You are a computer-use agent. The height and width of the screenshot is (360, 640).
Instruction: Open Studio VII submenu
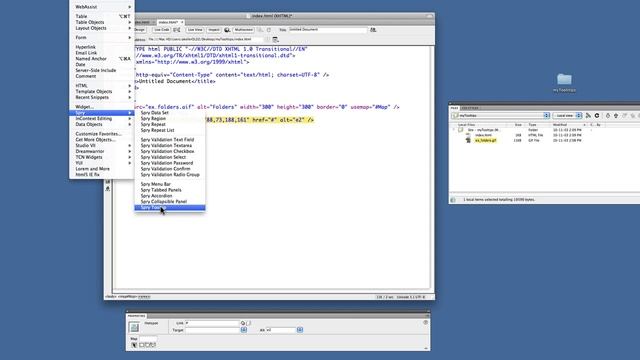click(102, 145)
